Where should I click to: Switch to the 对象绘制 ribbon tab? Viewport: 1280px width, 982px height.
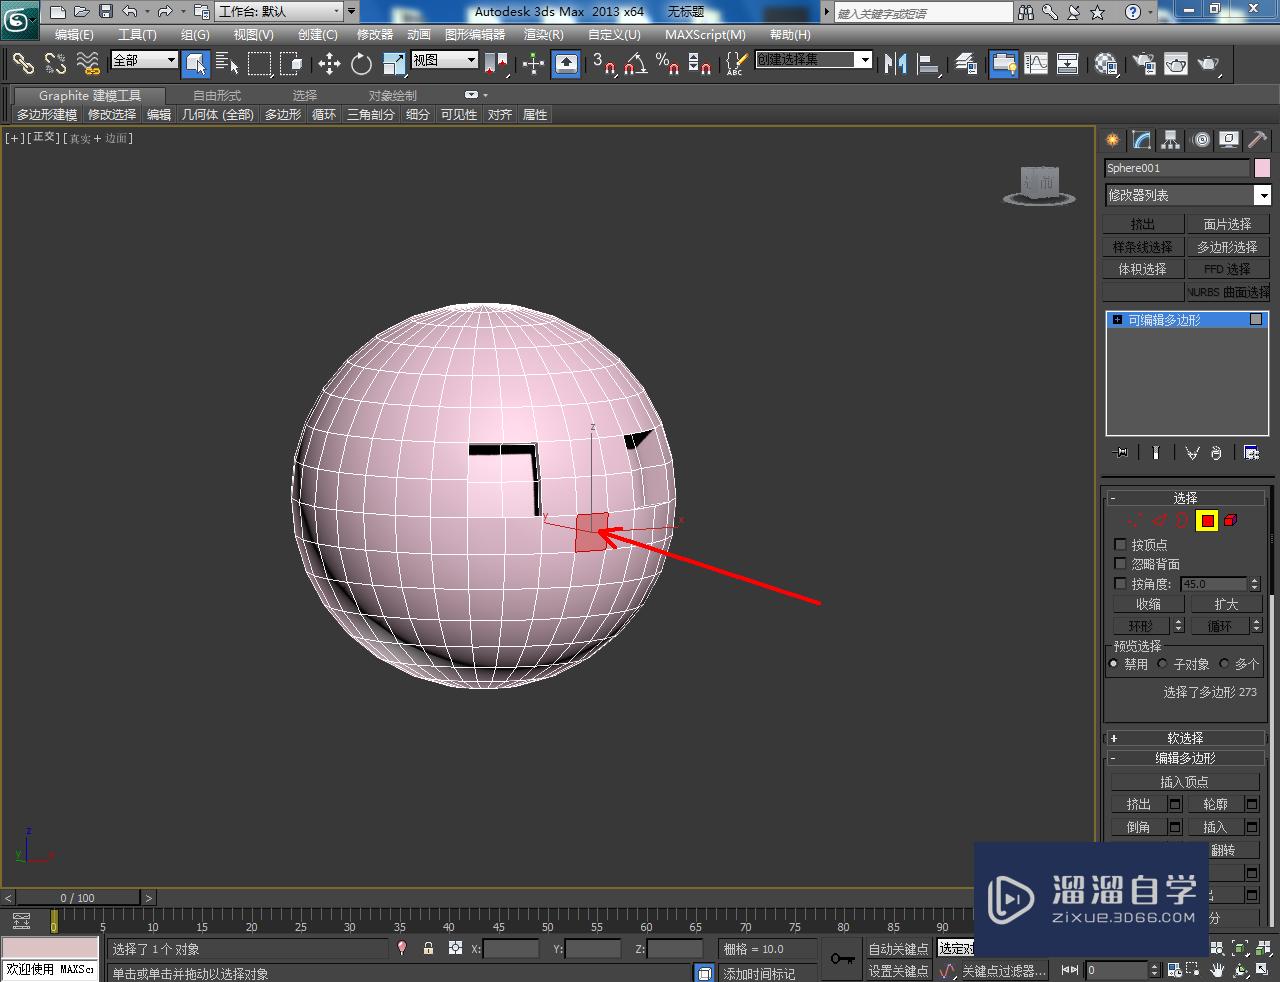[x=393, y=96]
